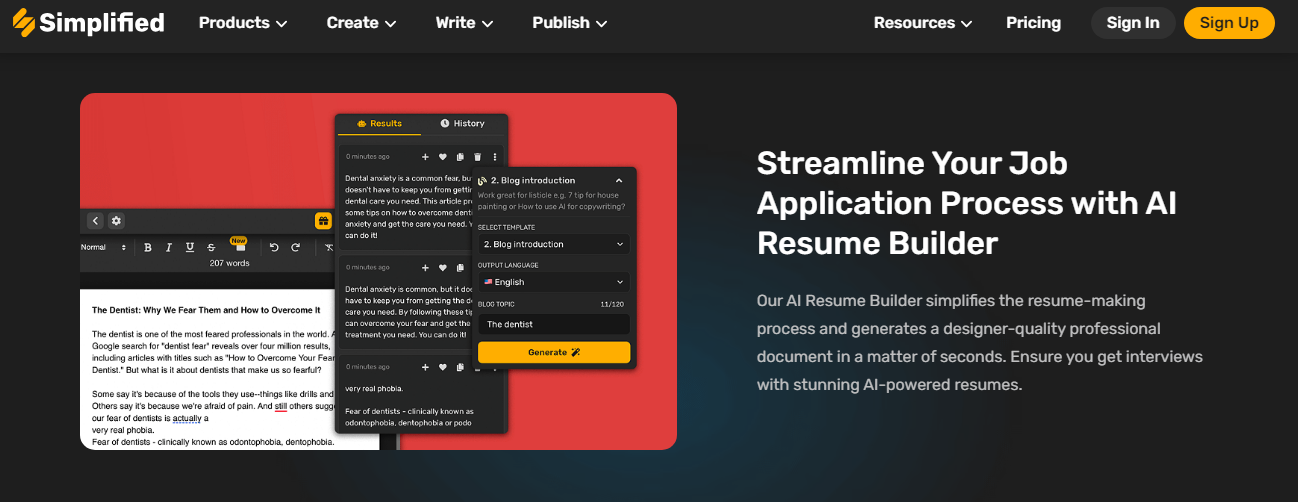This screenshot has width=1298, height=502.
Task: Delete the 'common fear' result with its trash icon
Action: click(x=477, y=157)
